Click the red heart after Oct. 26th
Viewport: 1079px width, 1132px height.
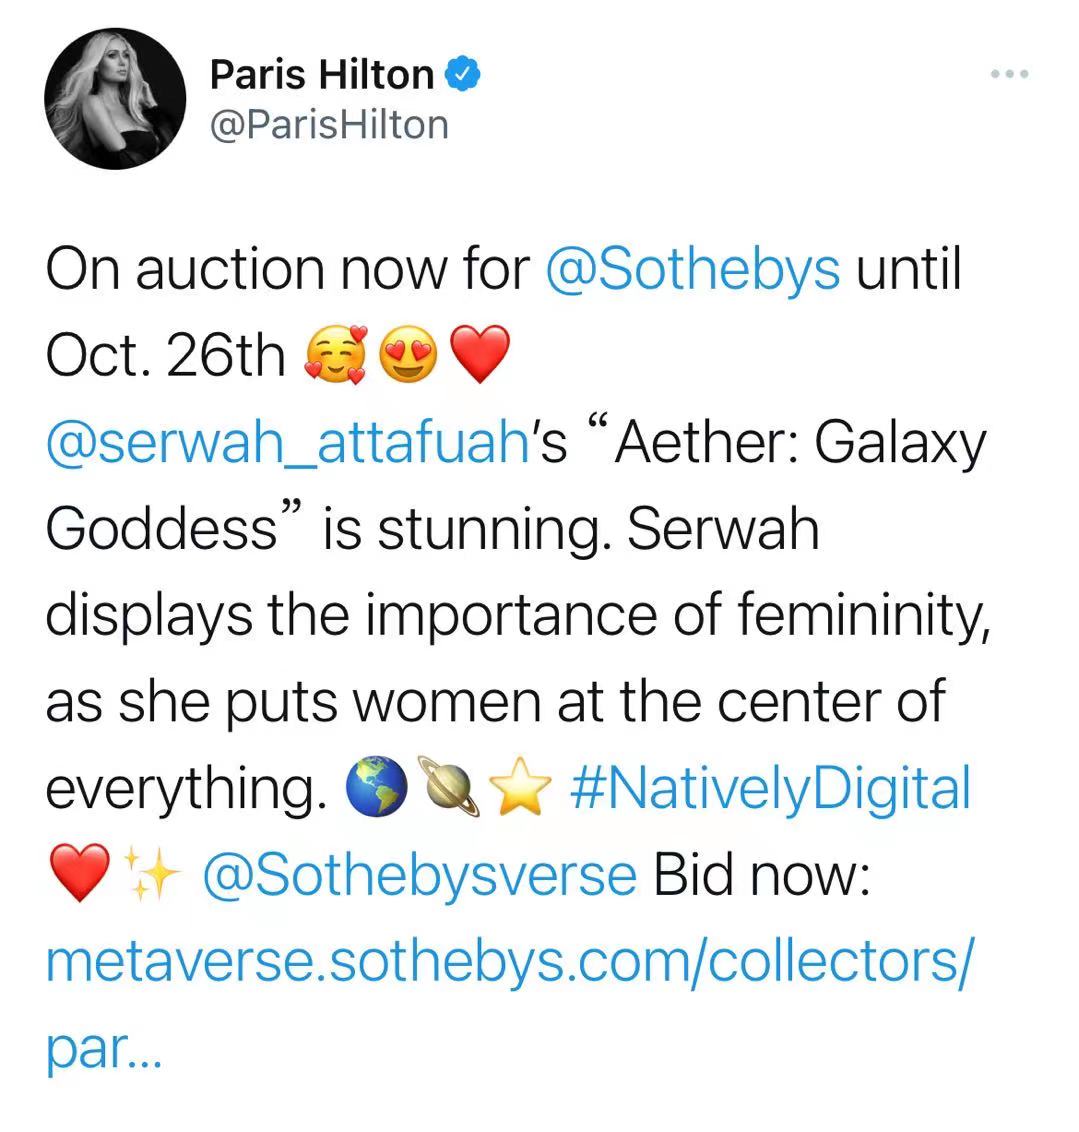481,357
